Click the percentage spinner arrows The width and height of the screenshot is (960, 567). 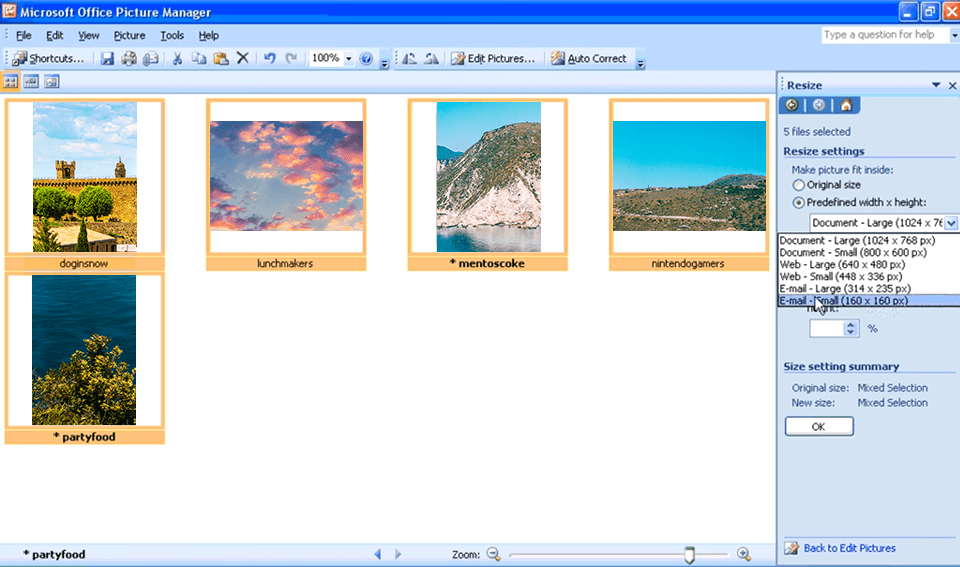[850, 329]
